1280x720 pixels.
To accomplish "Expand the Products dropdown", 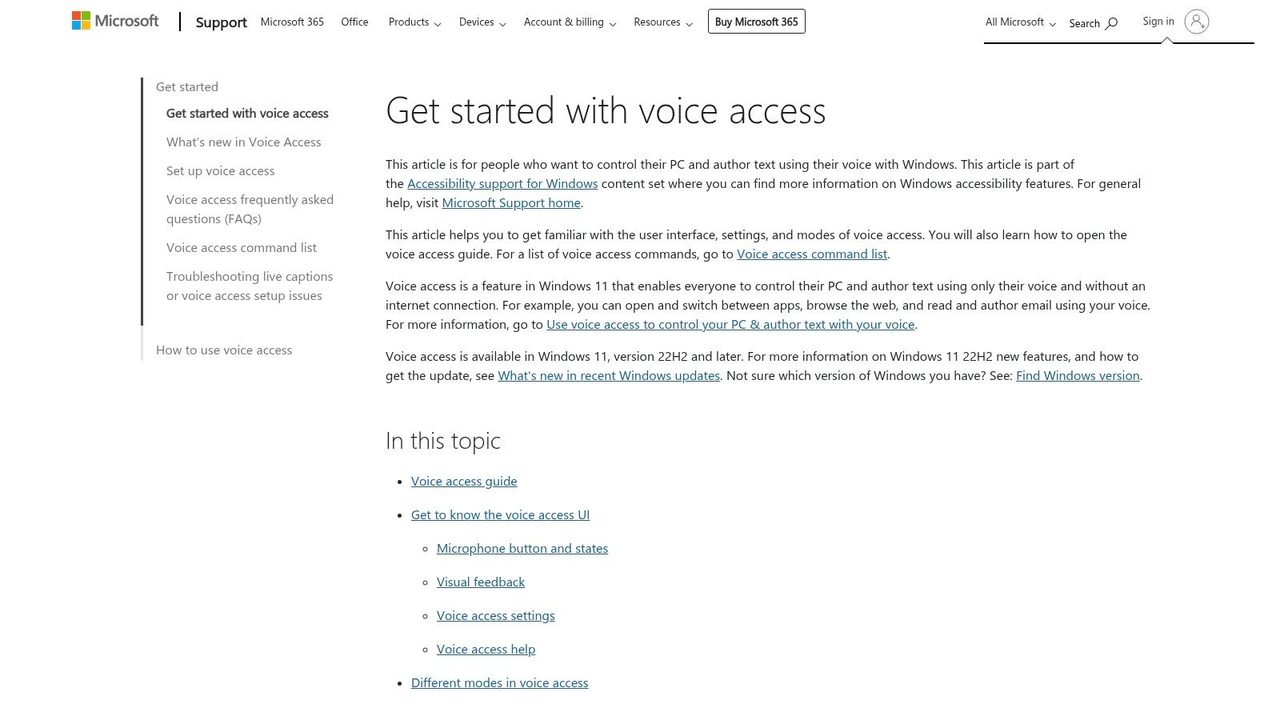I will pyautogui.click(x=414, y=22).
